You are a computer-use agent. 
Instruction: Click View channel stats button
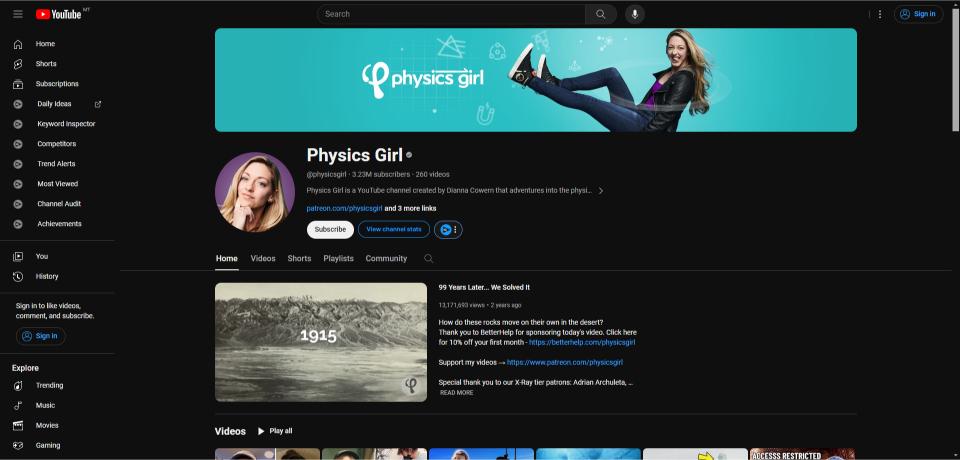pyautogui.click(x=394, y=230)
